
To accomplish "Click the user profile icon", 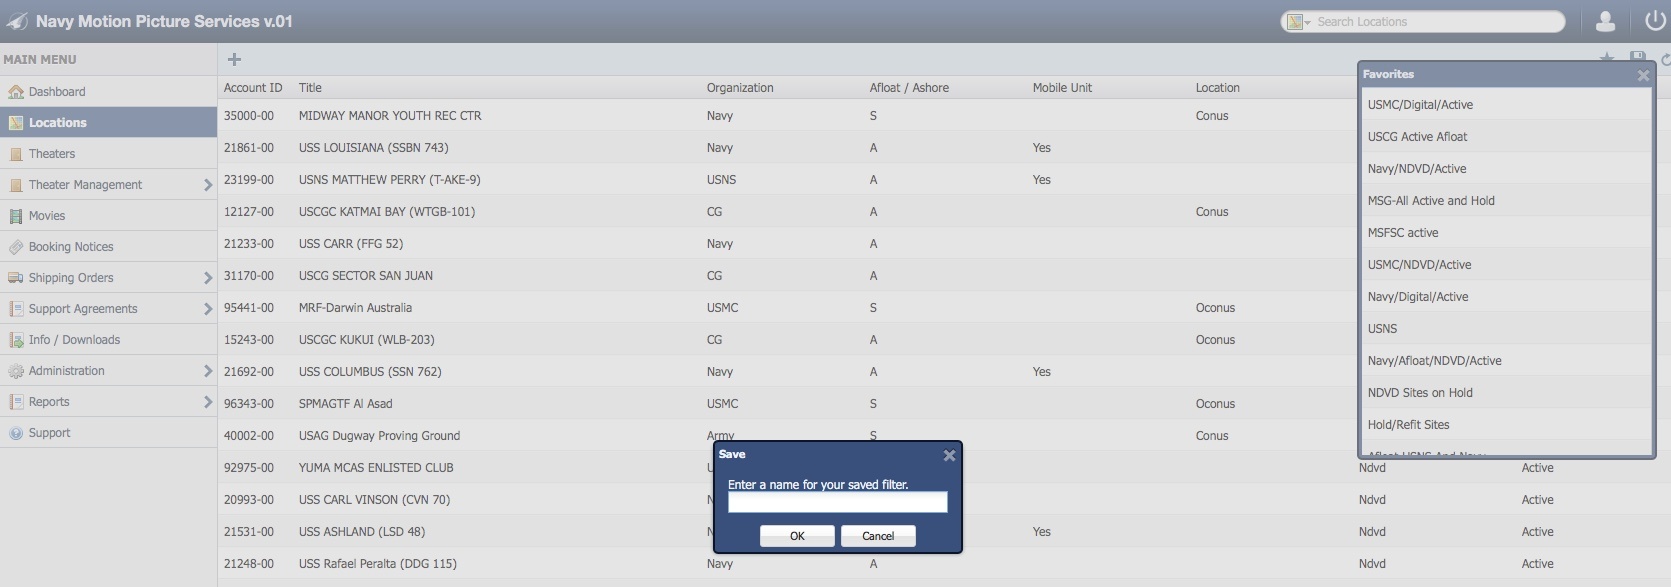I will click(1605, 21).
